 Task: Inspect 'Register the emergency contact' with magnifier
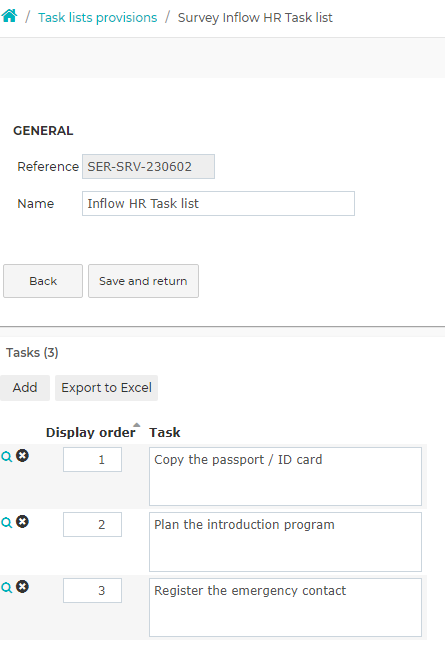point(7,587)
